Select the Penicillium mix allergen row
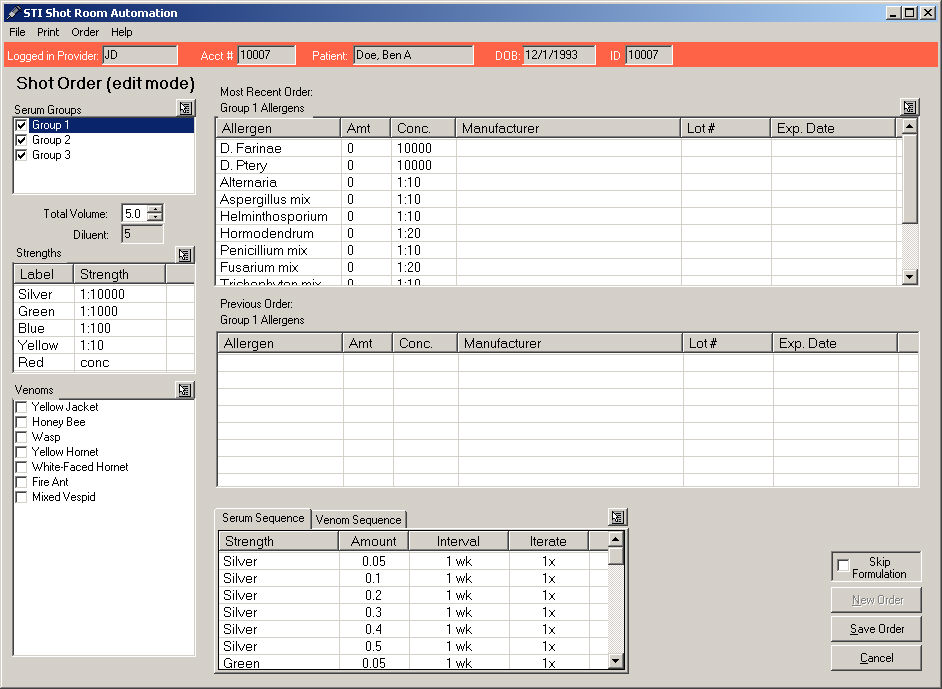 coord(559,250)
